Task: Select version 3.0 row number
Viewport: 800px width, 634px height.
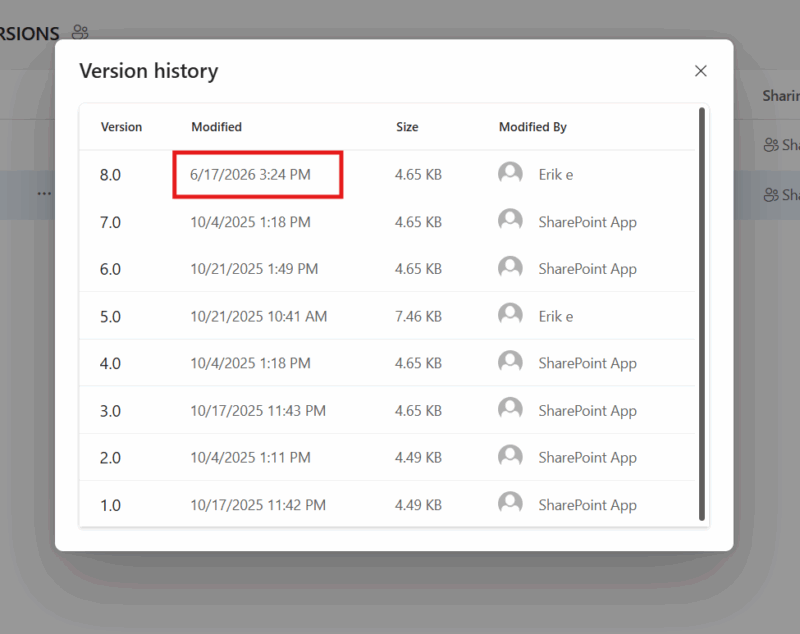Action: pos(110,411)
